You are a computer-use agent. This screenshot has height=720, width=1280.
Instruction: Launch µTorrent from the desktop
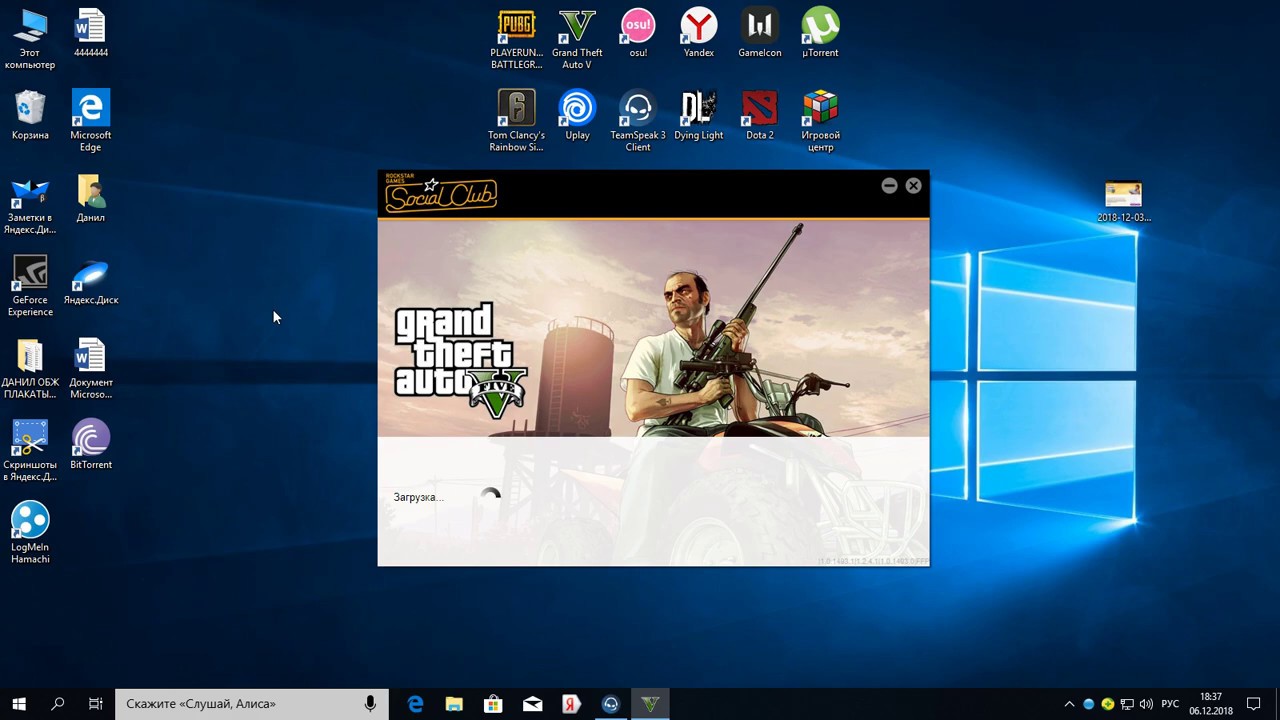point(820,33)
